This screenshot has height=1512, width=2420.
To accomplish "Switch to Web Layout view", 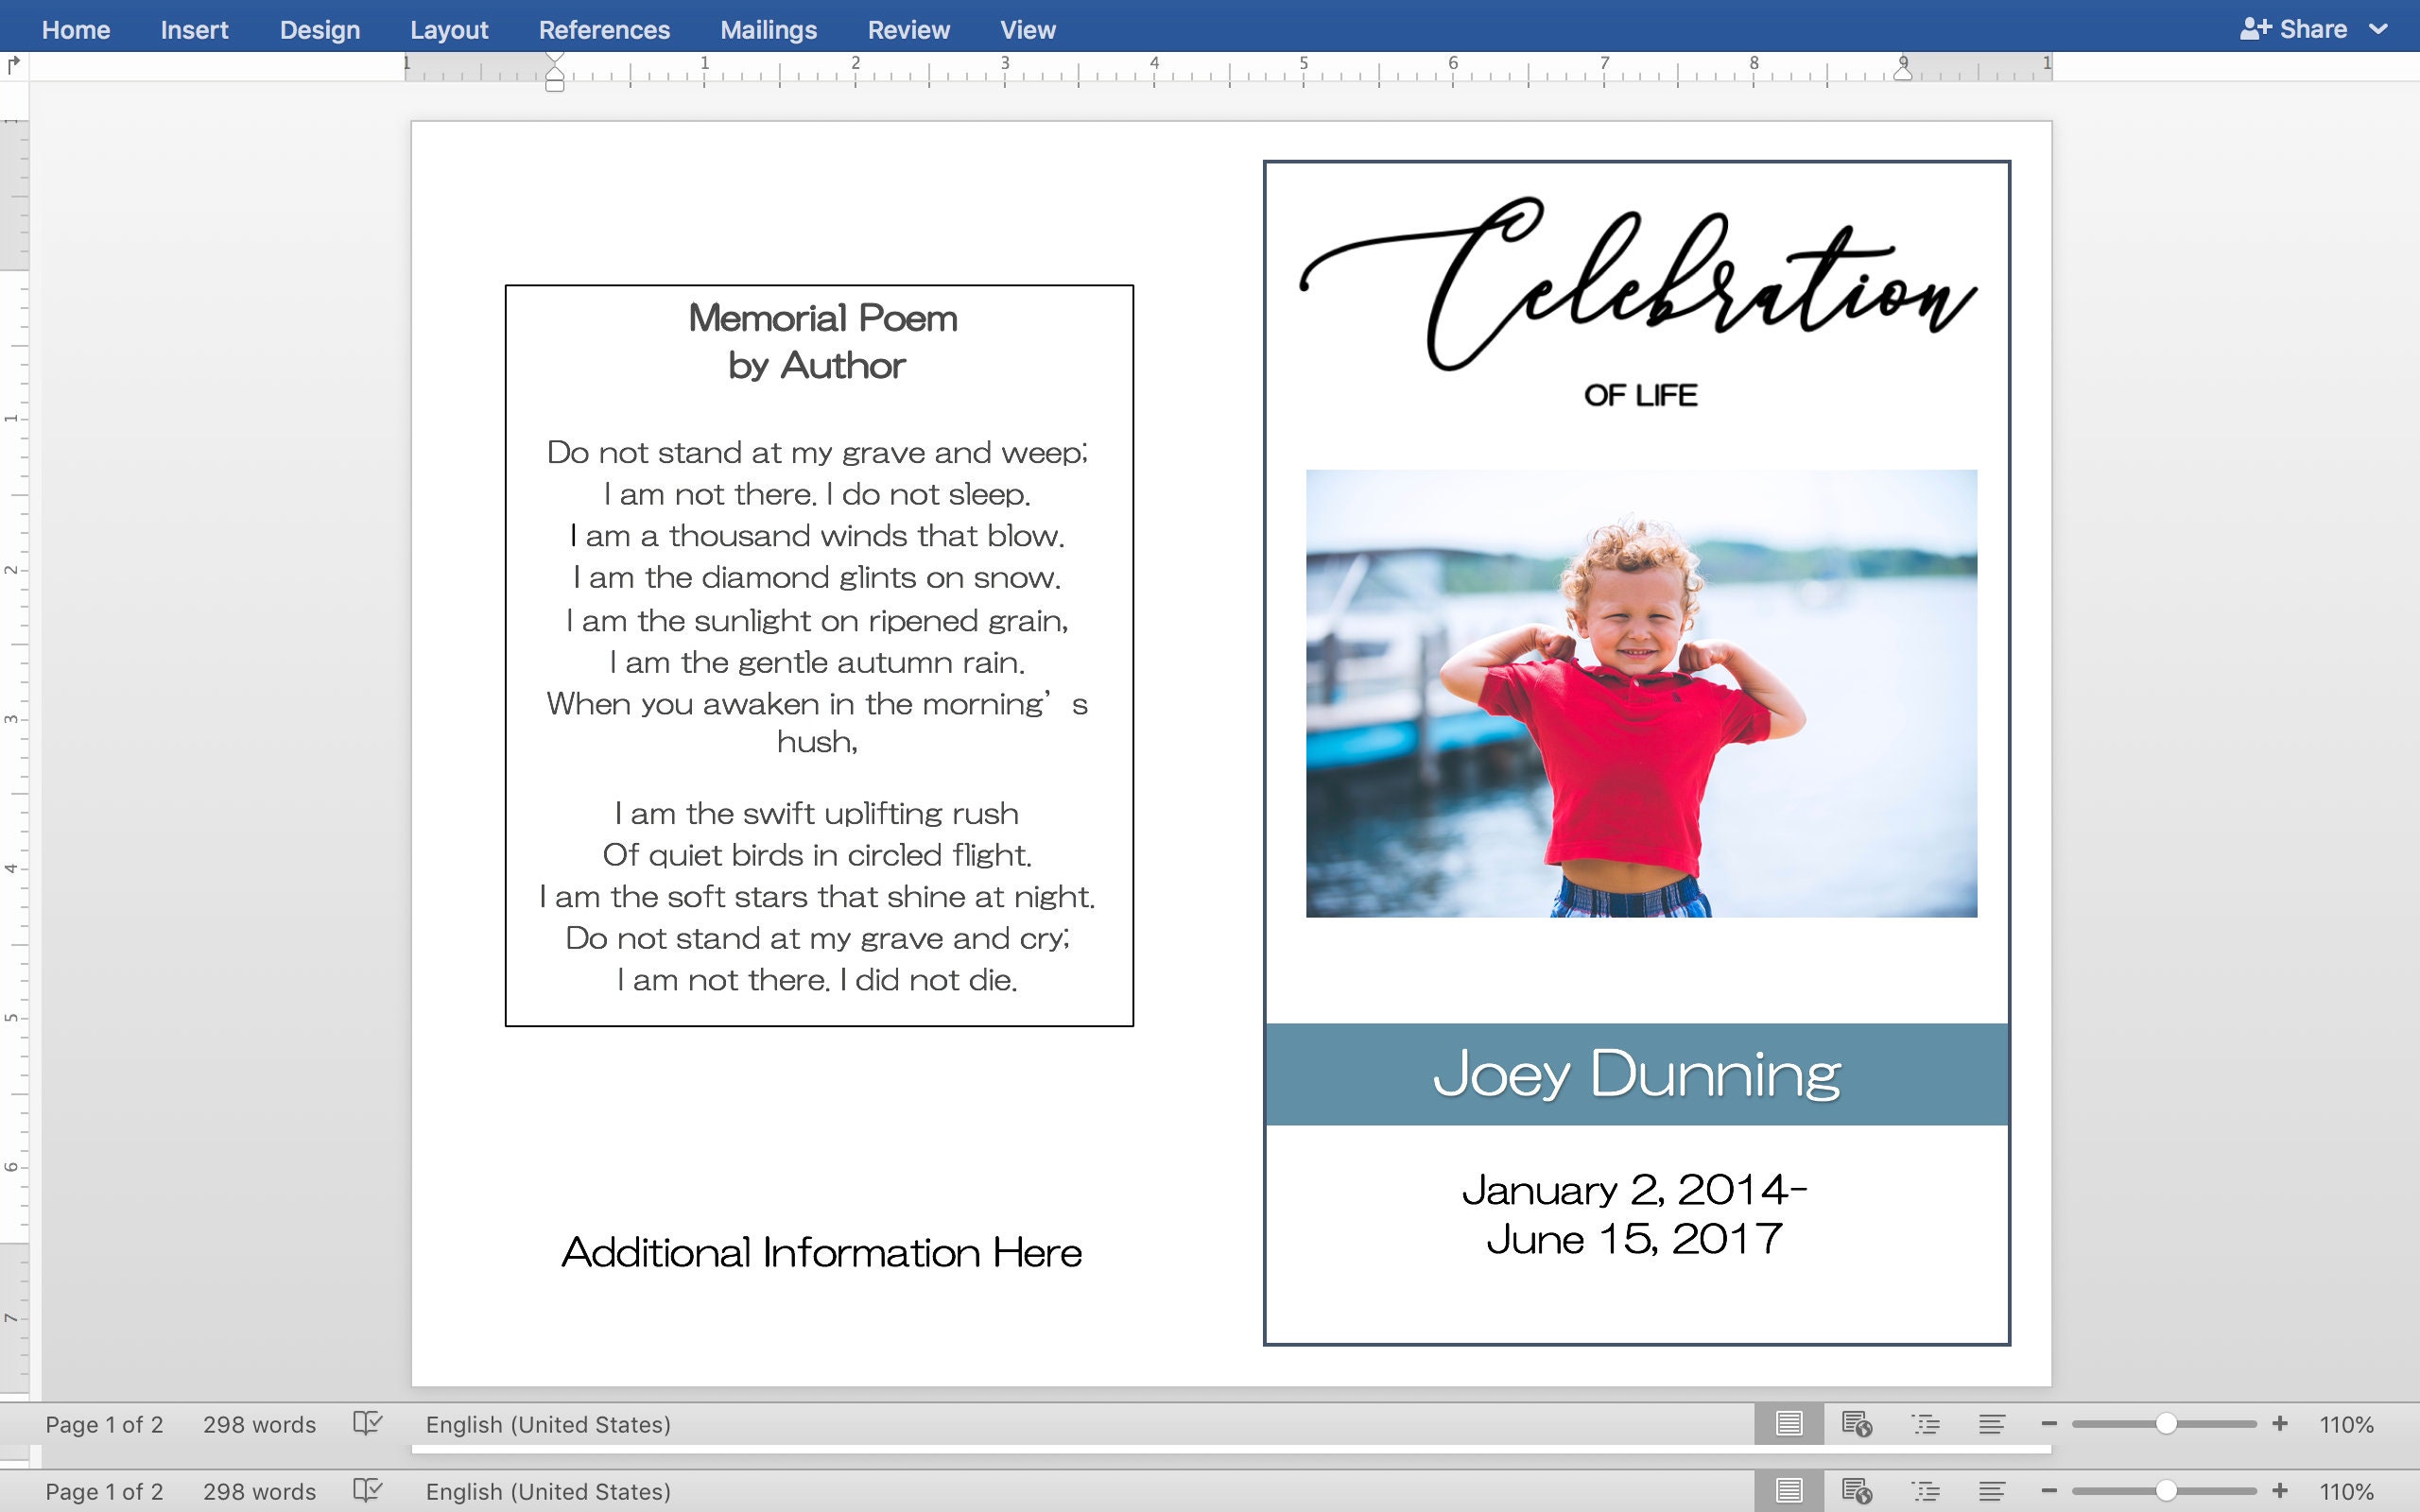I will (1856, 1424).
